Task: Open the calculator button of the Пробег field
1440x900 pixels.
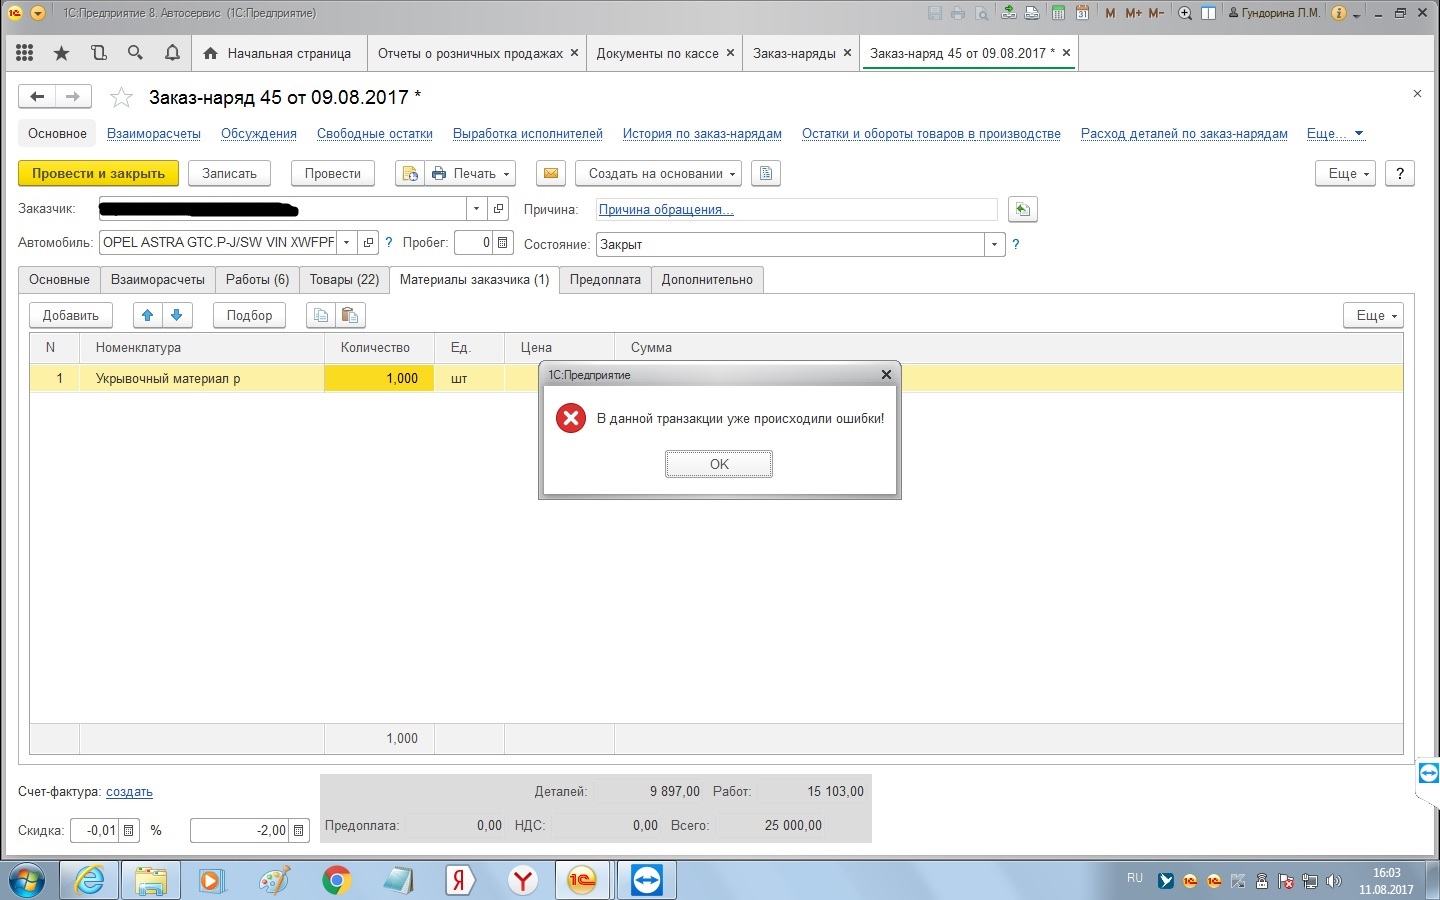Action: (x=503, y=243)
